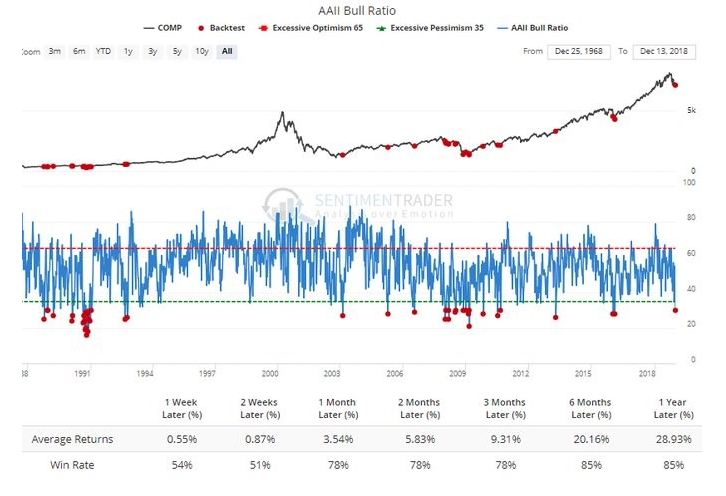Select the highlighted All range button
The width and height of the screenshot is (726, 496).
tap(227, 51)
